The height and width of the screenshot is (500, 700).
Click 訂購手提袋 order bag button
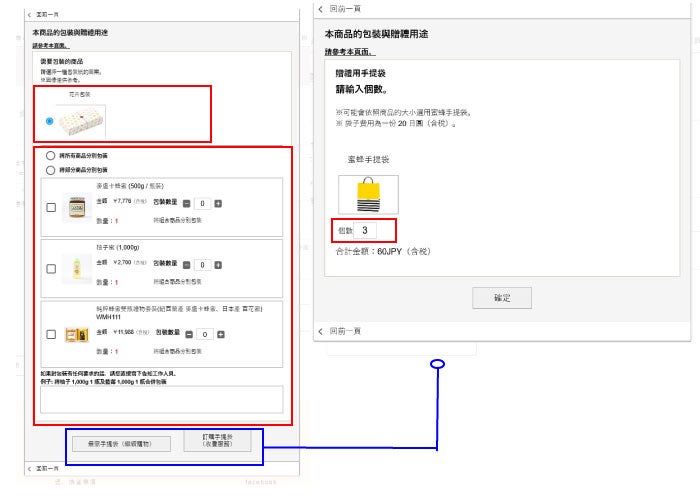tap(217, 440)
